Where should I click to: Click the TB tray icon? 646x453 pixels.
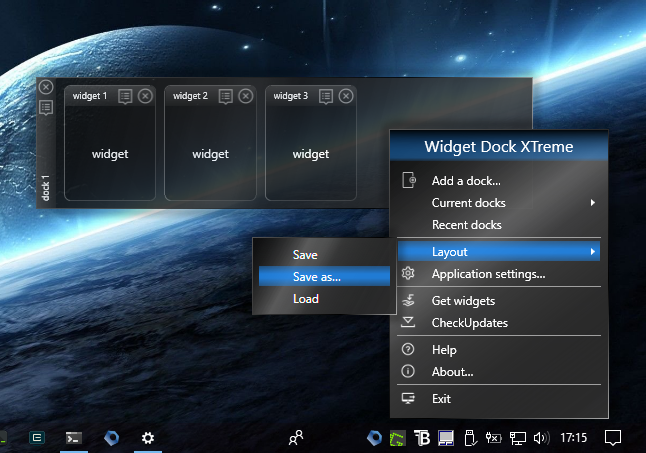pos(422,438)
